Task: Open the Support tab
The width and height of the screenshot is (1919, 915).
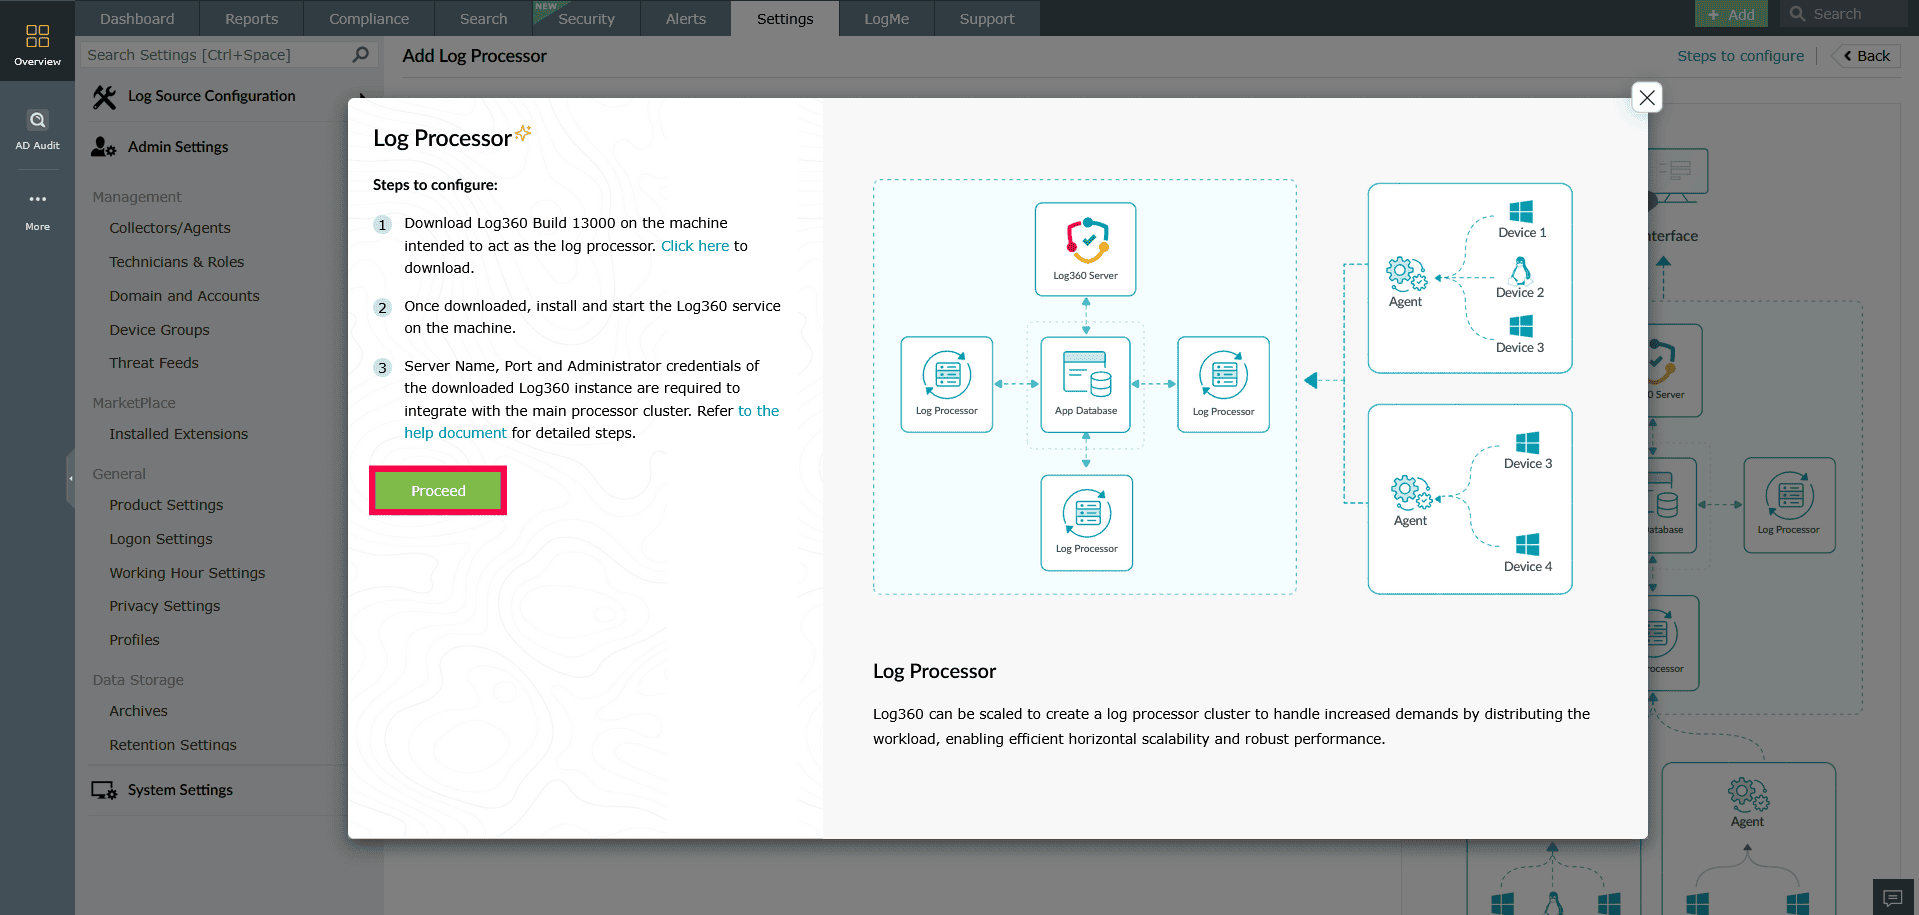Action: pyautogui.click(x=987, y=18)
